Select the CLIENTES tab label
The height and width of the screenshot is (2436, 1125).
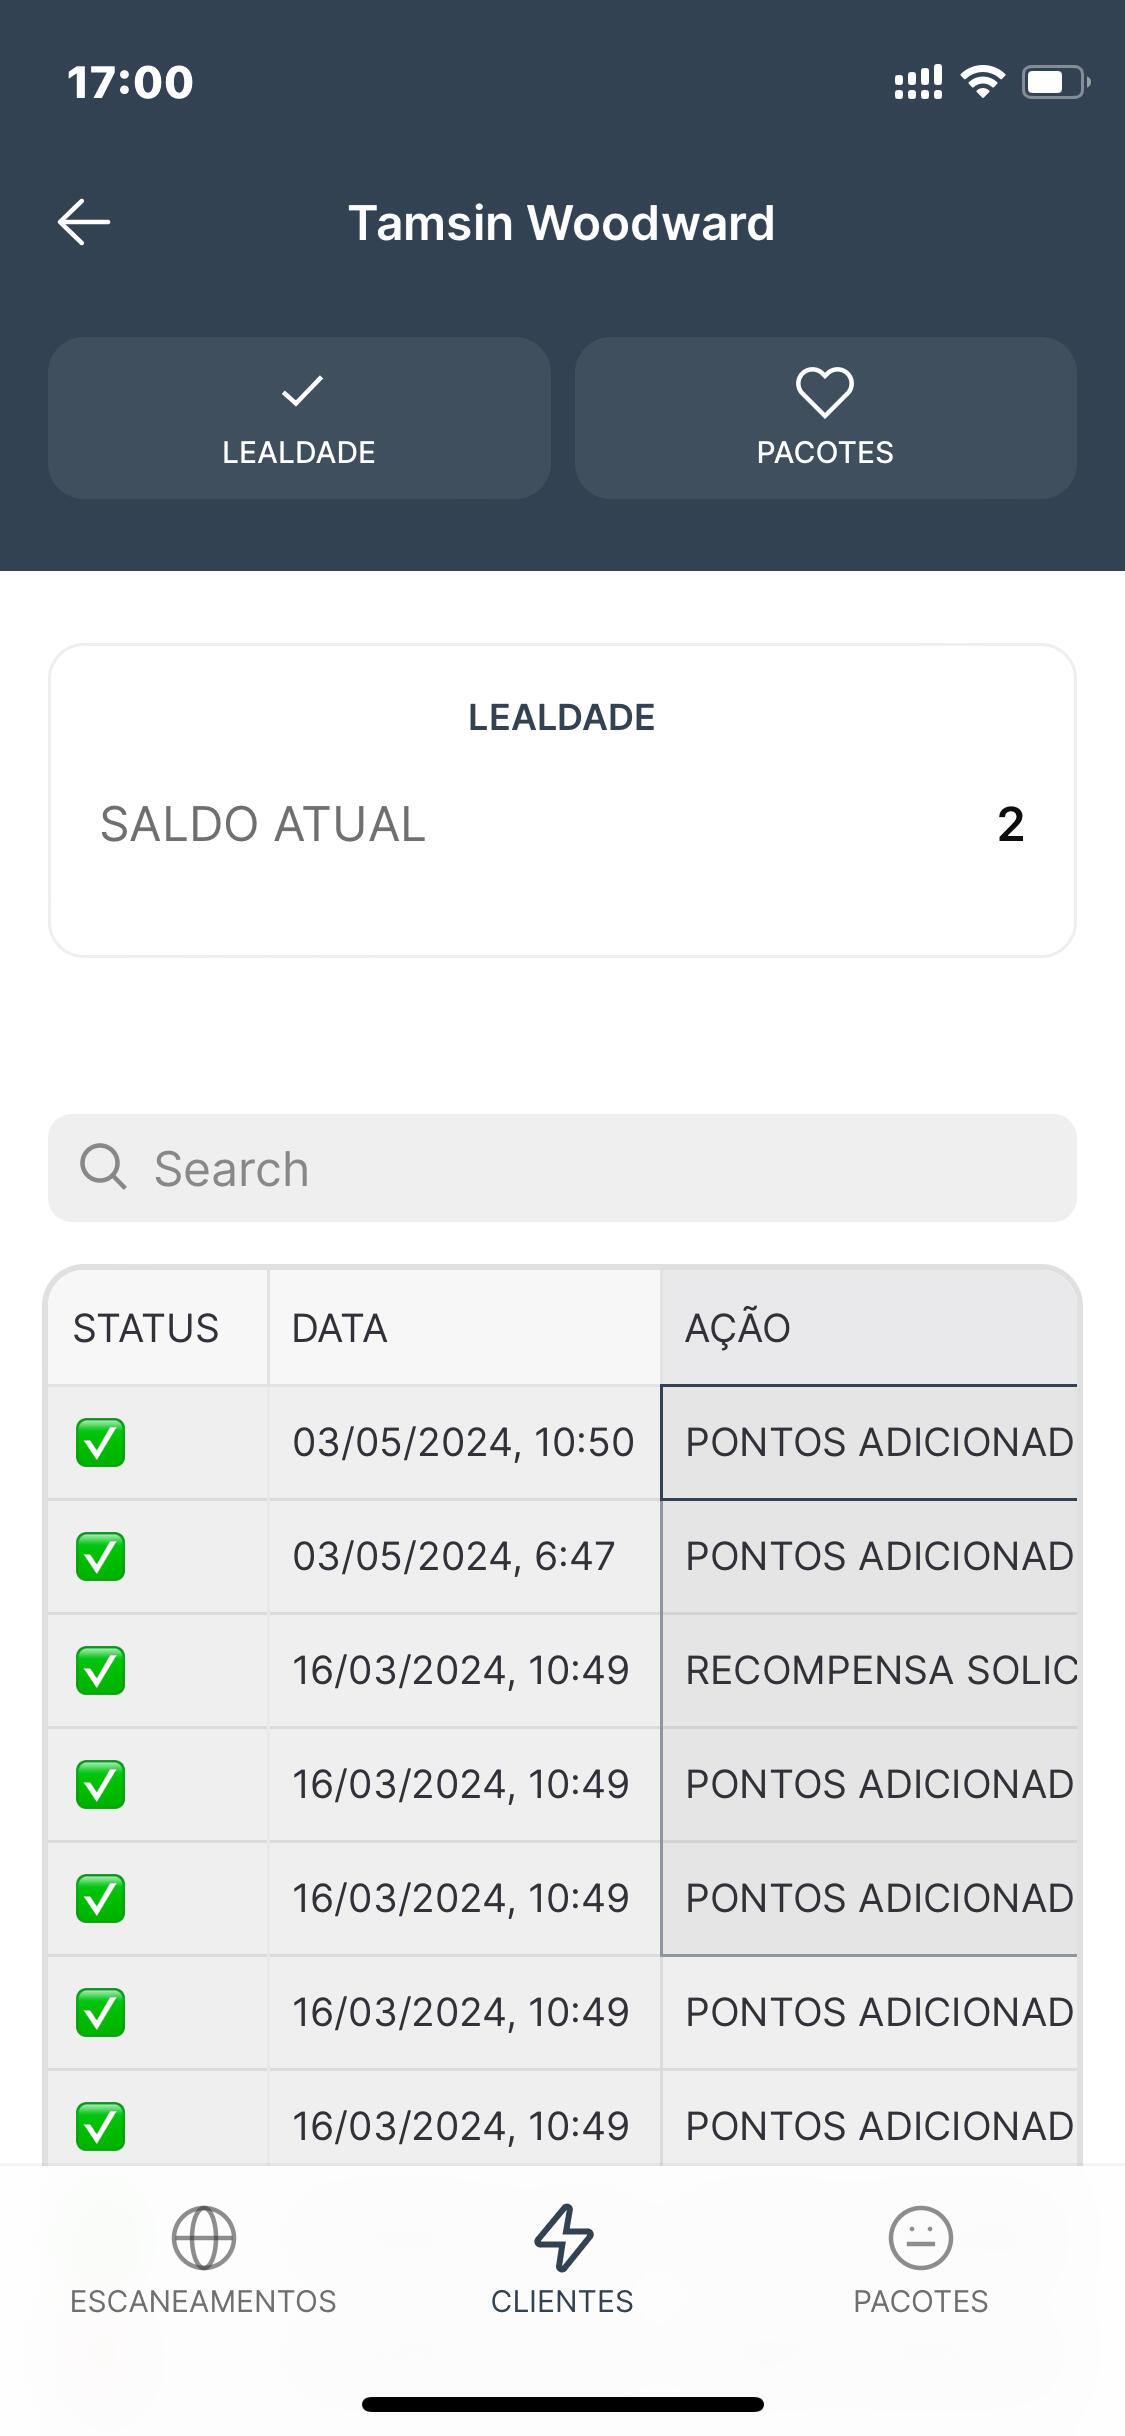click(x=562, y=2301)
